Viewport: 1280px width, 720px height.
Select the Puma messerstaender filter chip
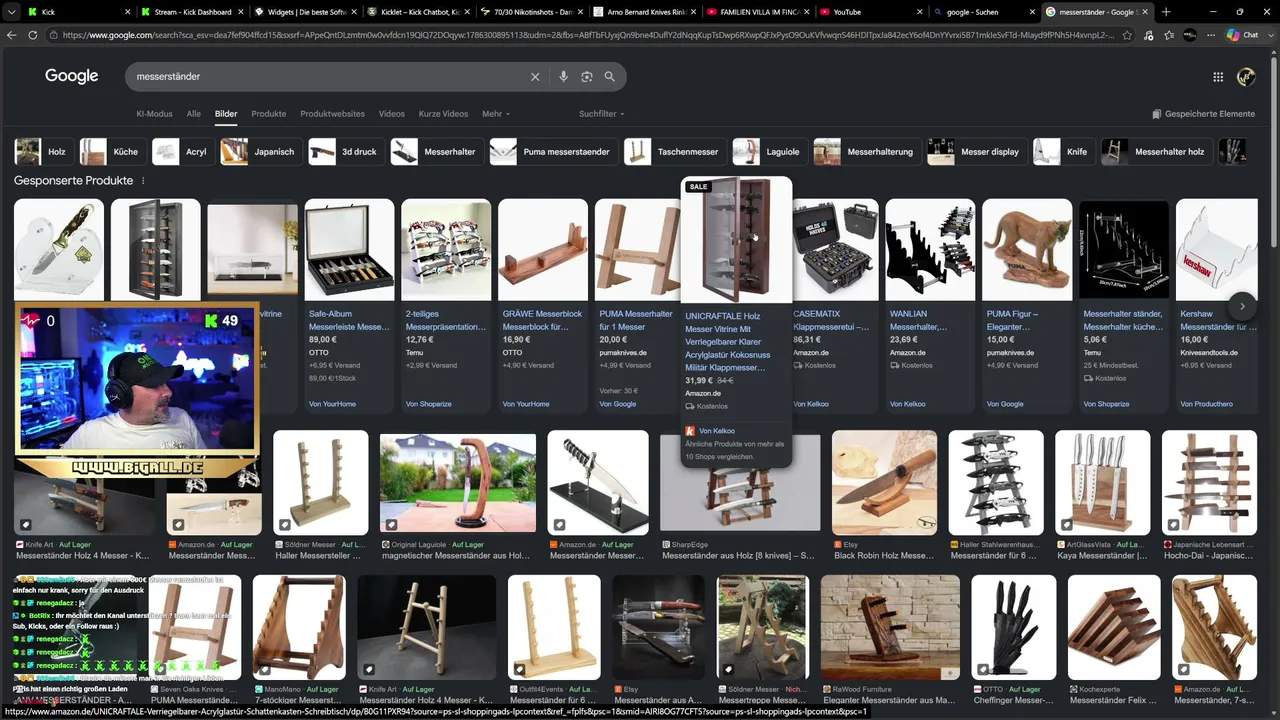[x=552, y=152]
